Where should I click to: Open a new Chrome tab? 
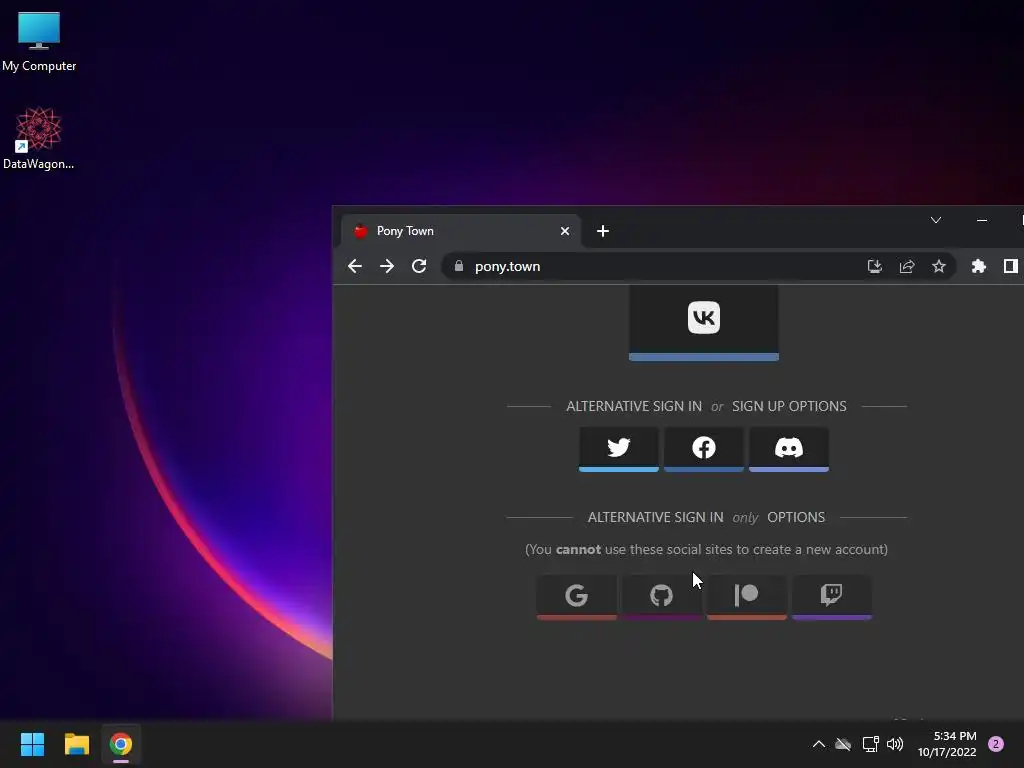(x=603, y=231)
